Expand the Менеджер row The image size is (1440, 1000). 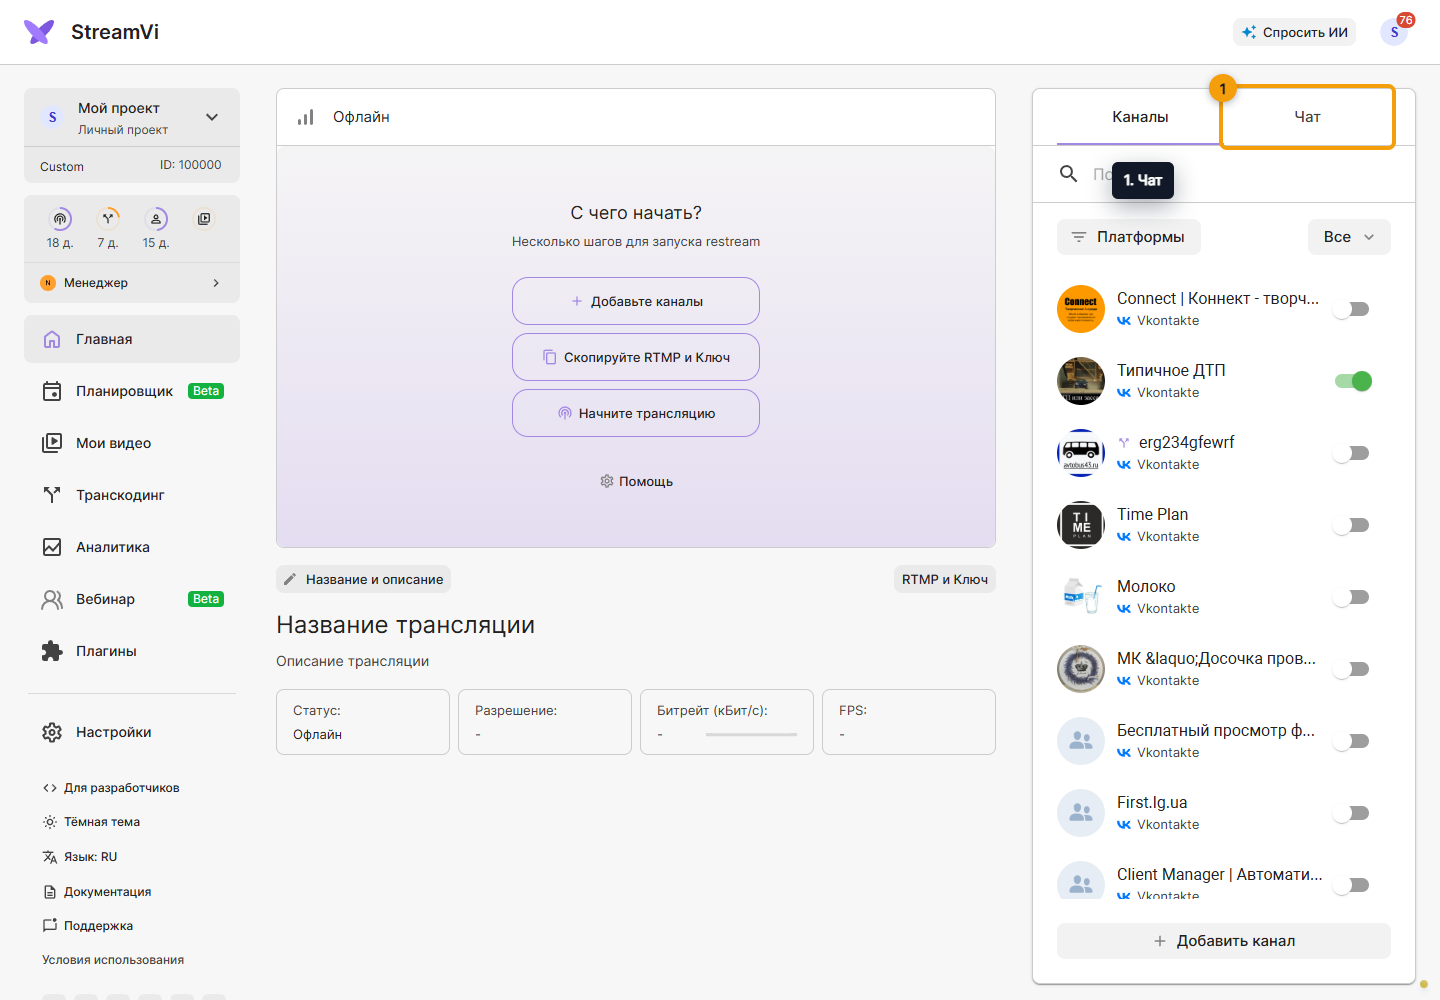(132, 283)
